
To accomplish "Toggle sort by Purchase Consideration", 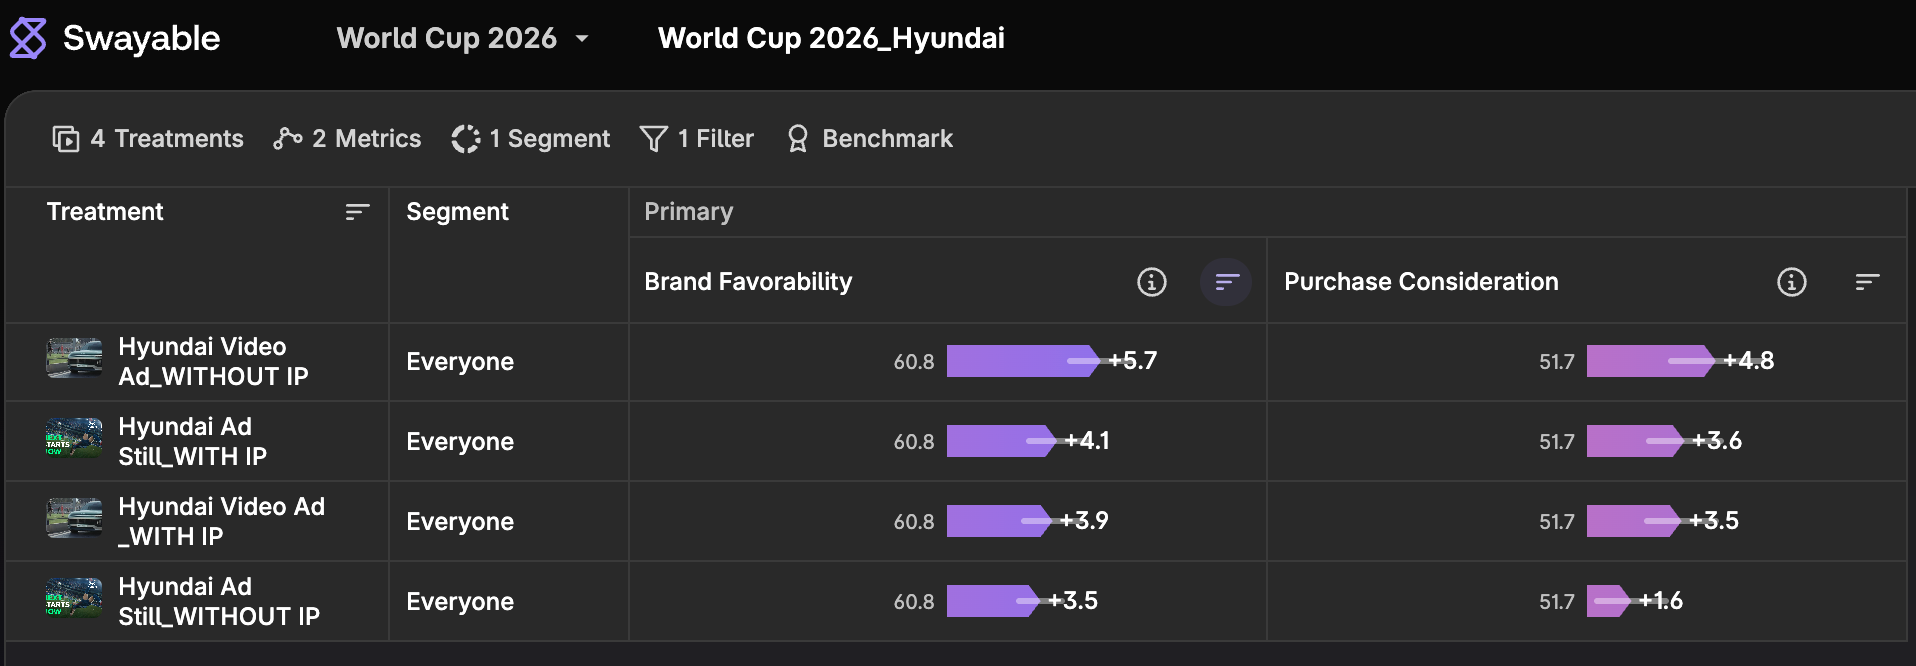I will tap(1867, 282).
